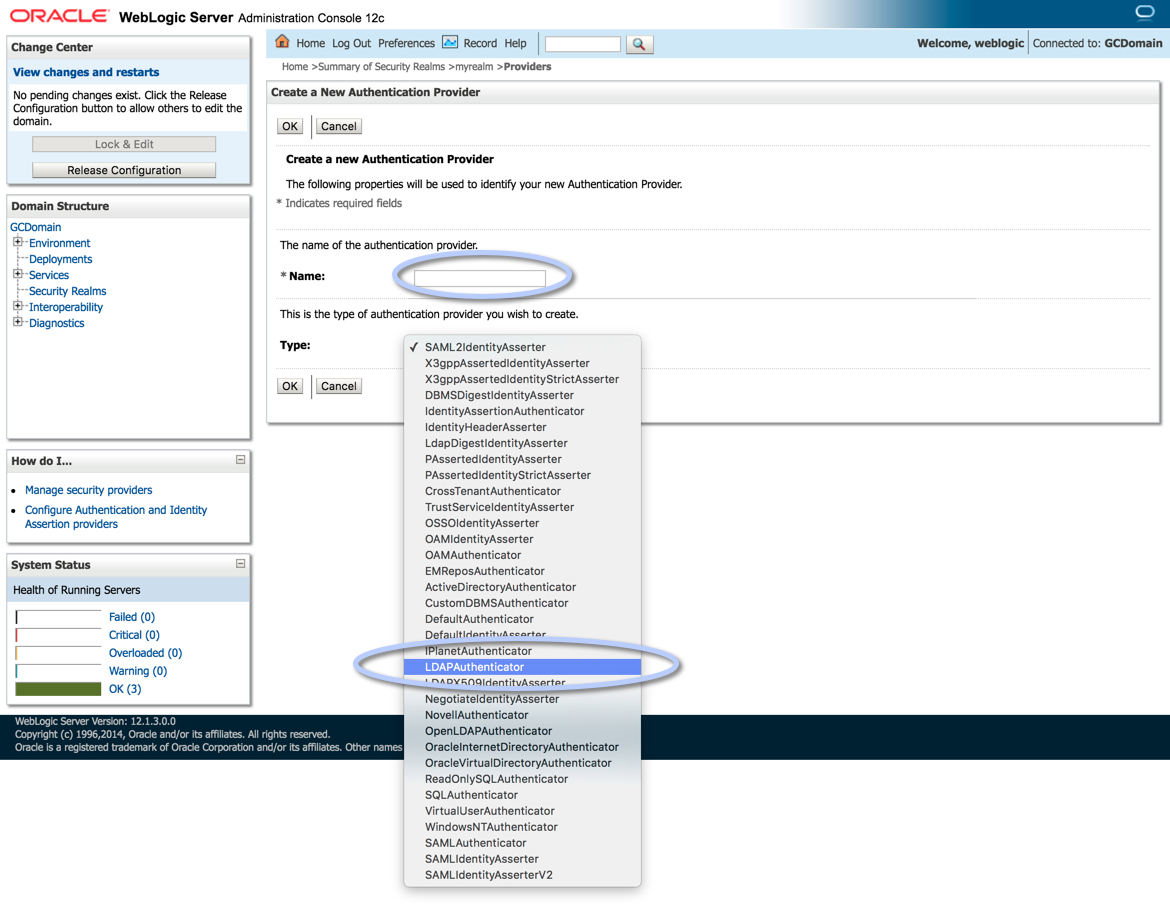Open Preferences in the toolbar
1170x919 pixels.
(x=406, y=43)
